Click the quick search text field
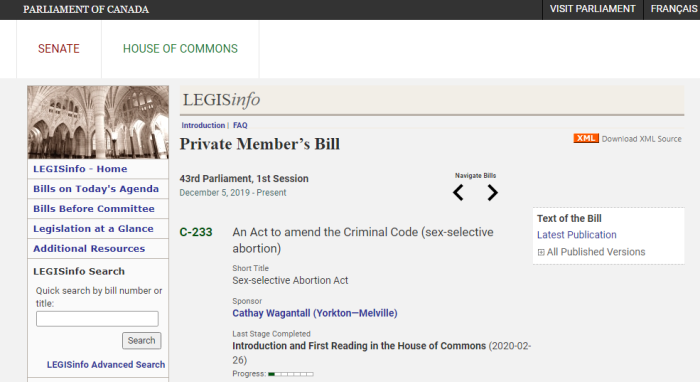The image size is (700, 382). click(x=97, y=319)
